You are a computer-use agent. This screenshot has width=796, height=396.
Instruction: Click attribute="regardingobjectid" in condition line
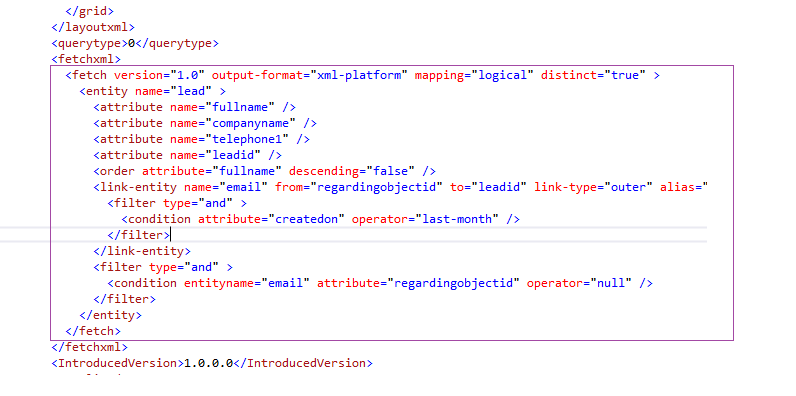(418, 283)
